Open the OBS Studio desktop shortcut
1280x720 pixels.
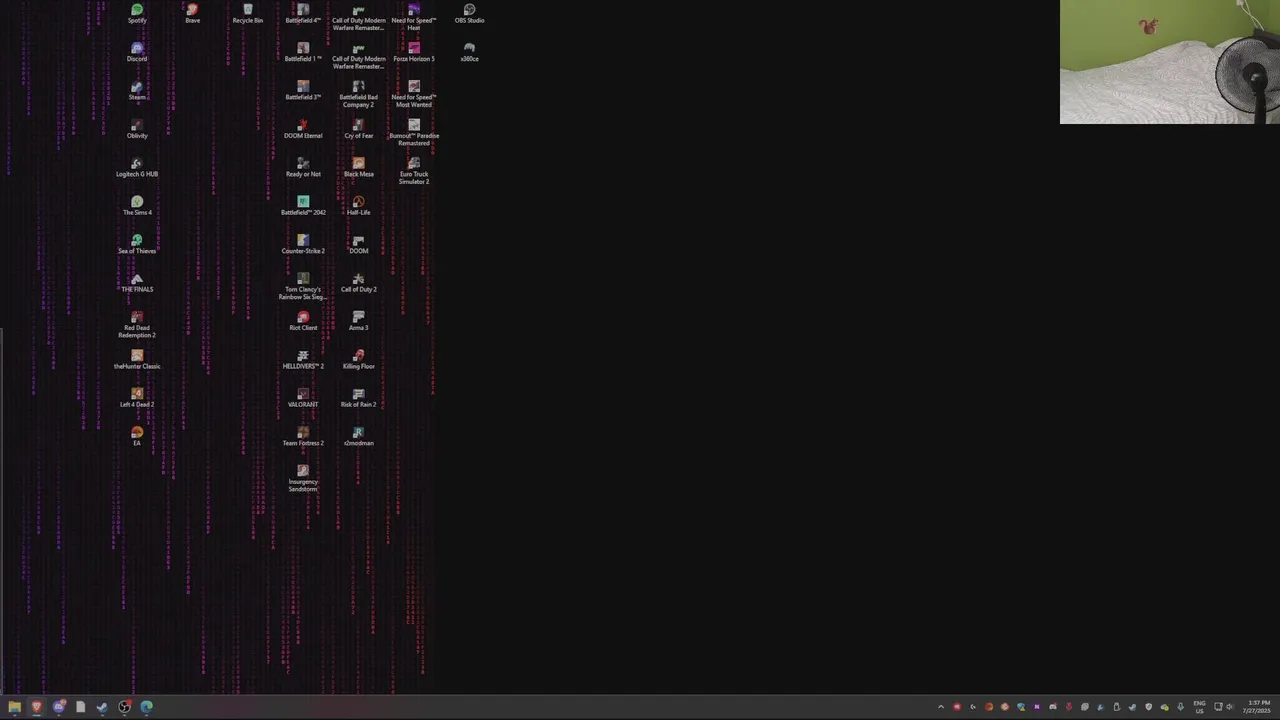point(469,13)
